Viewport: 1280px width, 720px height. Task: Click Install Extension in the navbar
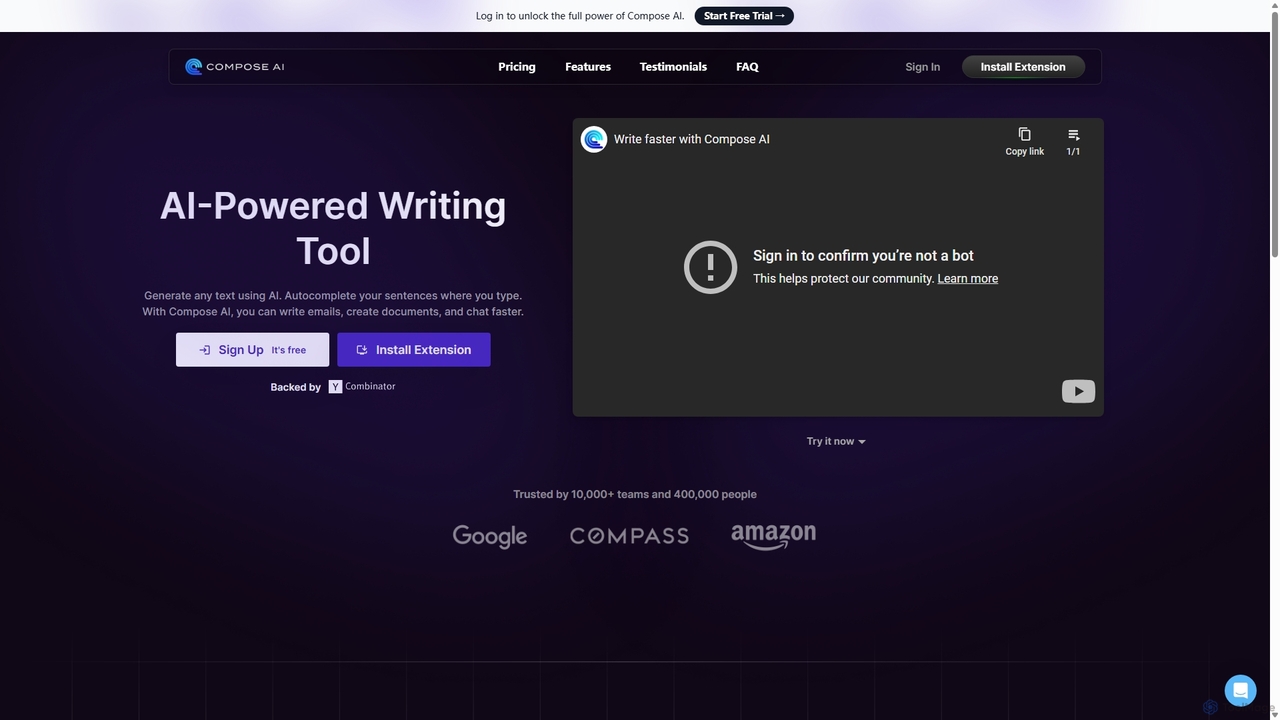click(x=1023, y=67)
